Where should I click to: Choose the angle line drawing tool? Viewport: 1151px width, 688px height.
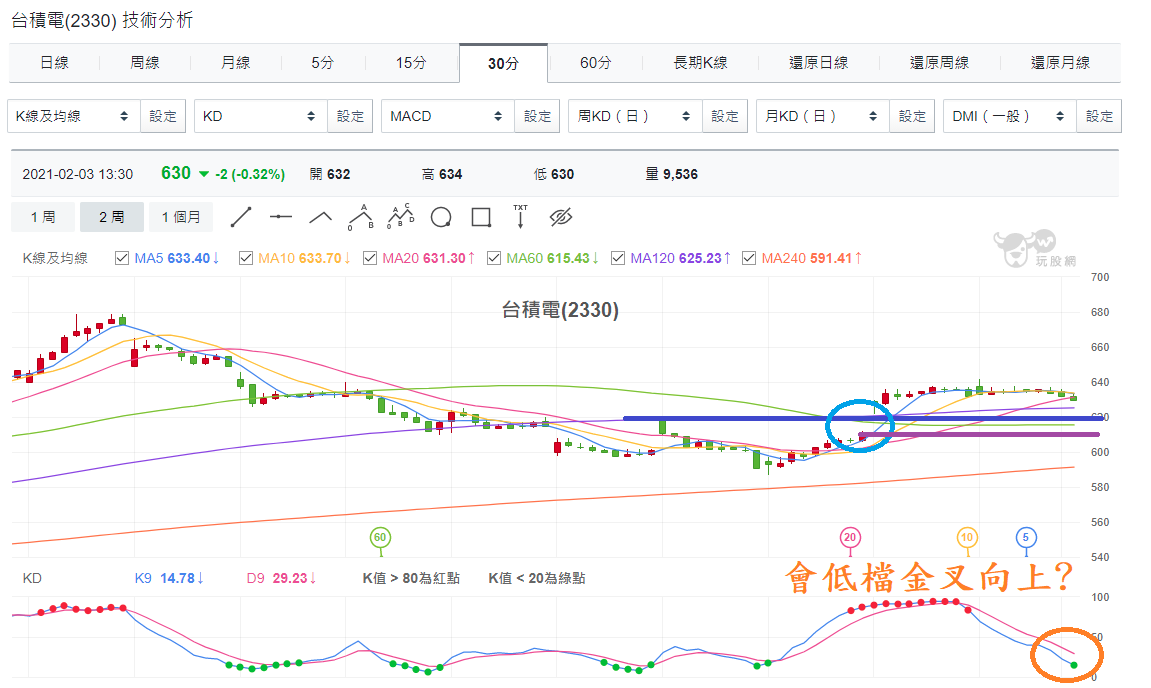[x=320, y=217]
